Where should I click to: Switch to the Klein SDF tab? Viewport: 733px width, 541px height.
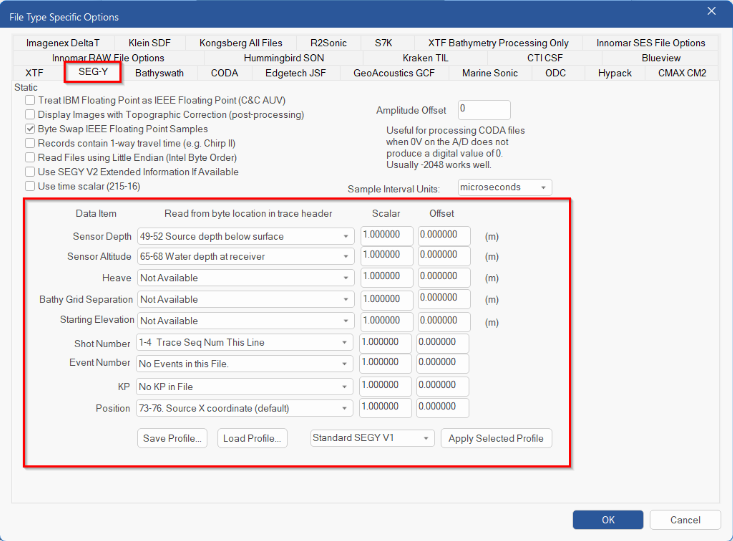tap(150, 43)
